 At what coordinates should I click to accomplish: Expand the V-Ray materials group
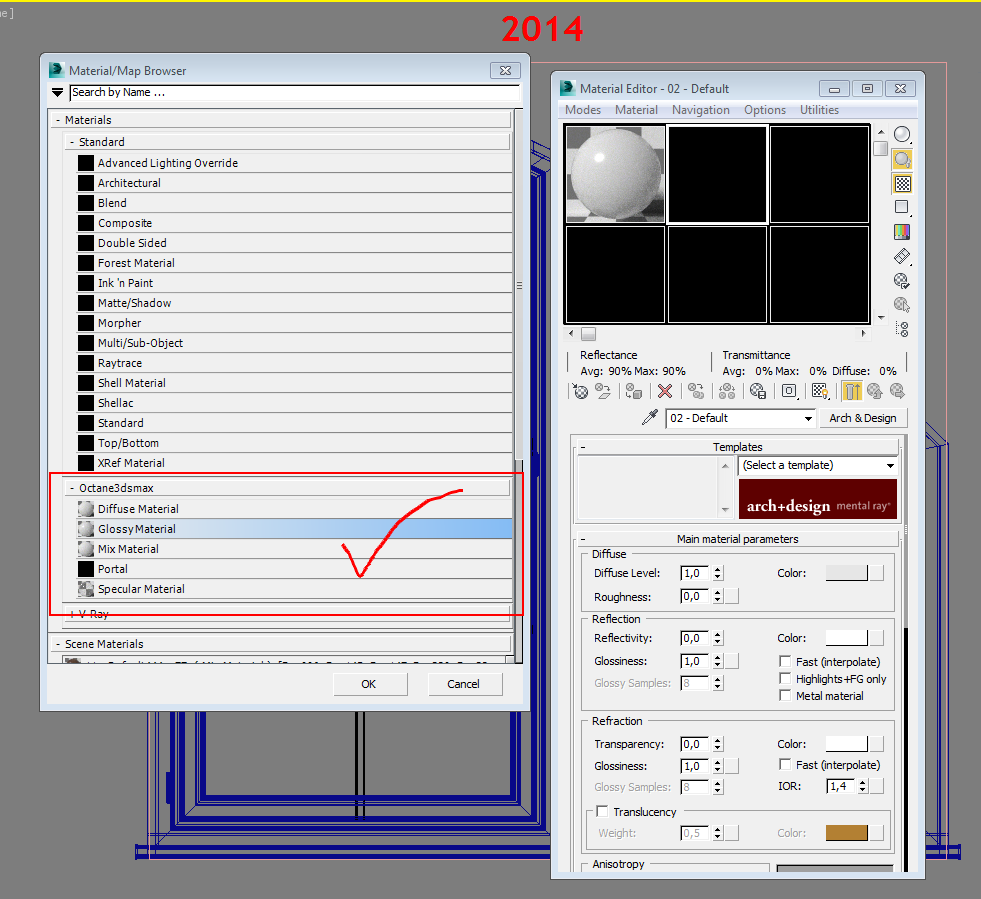(72, 614)
